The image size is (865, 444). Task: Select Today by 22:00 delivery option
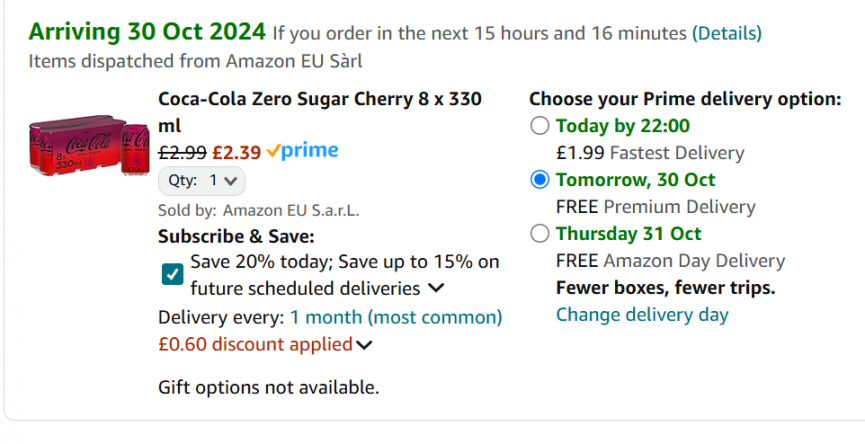click(540, 126)
